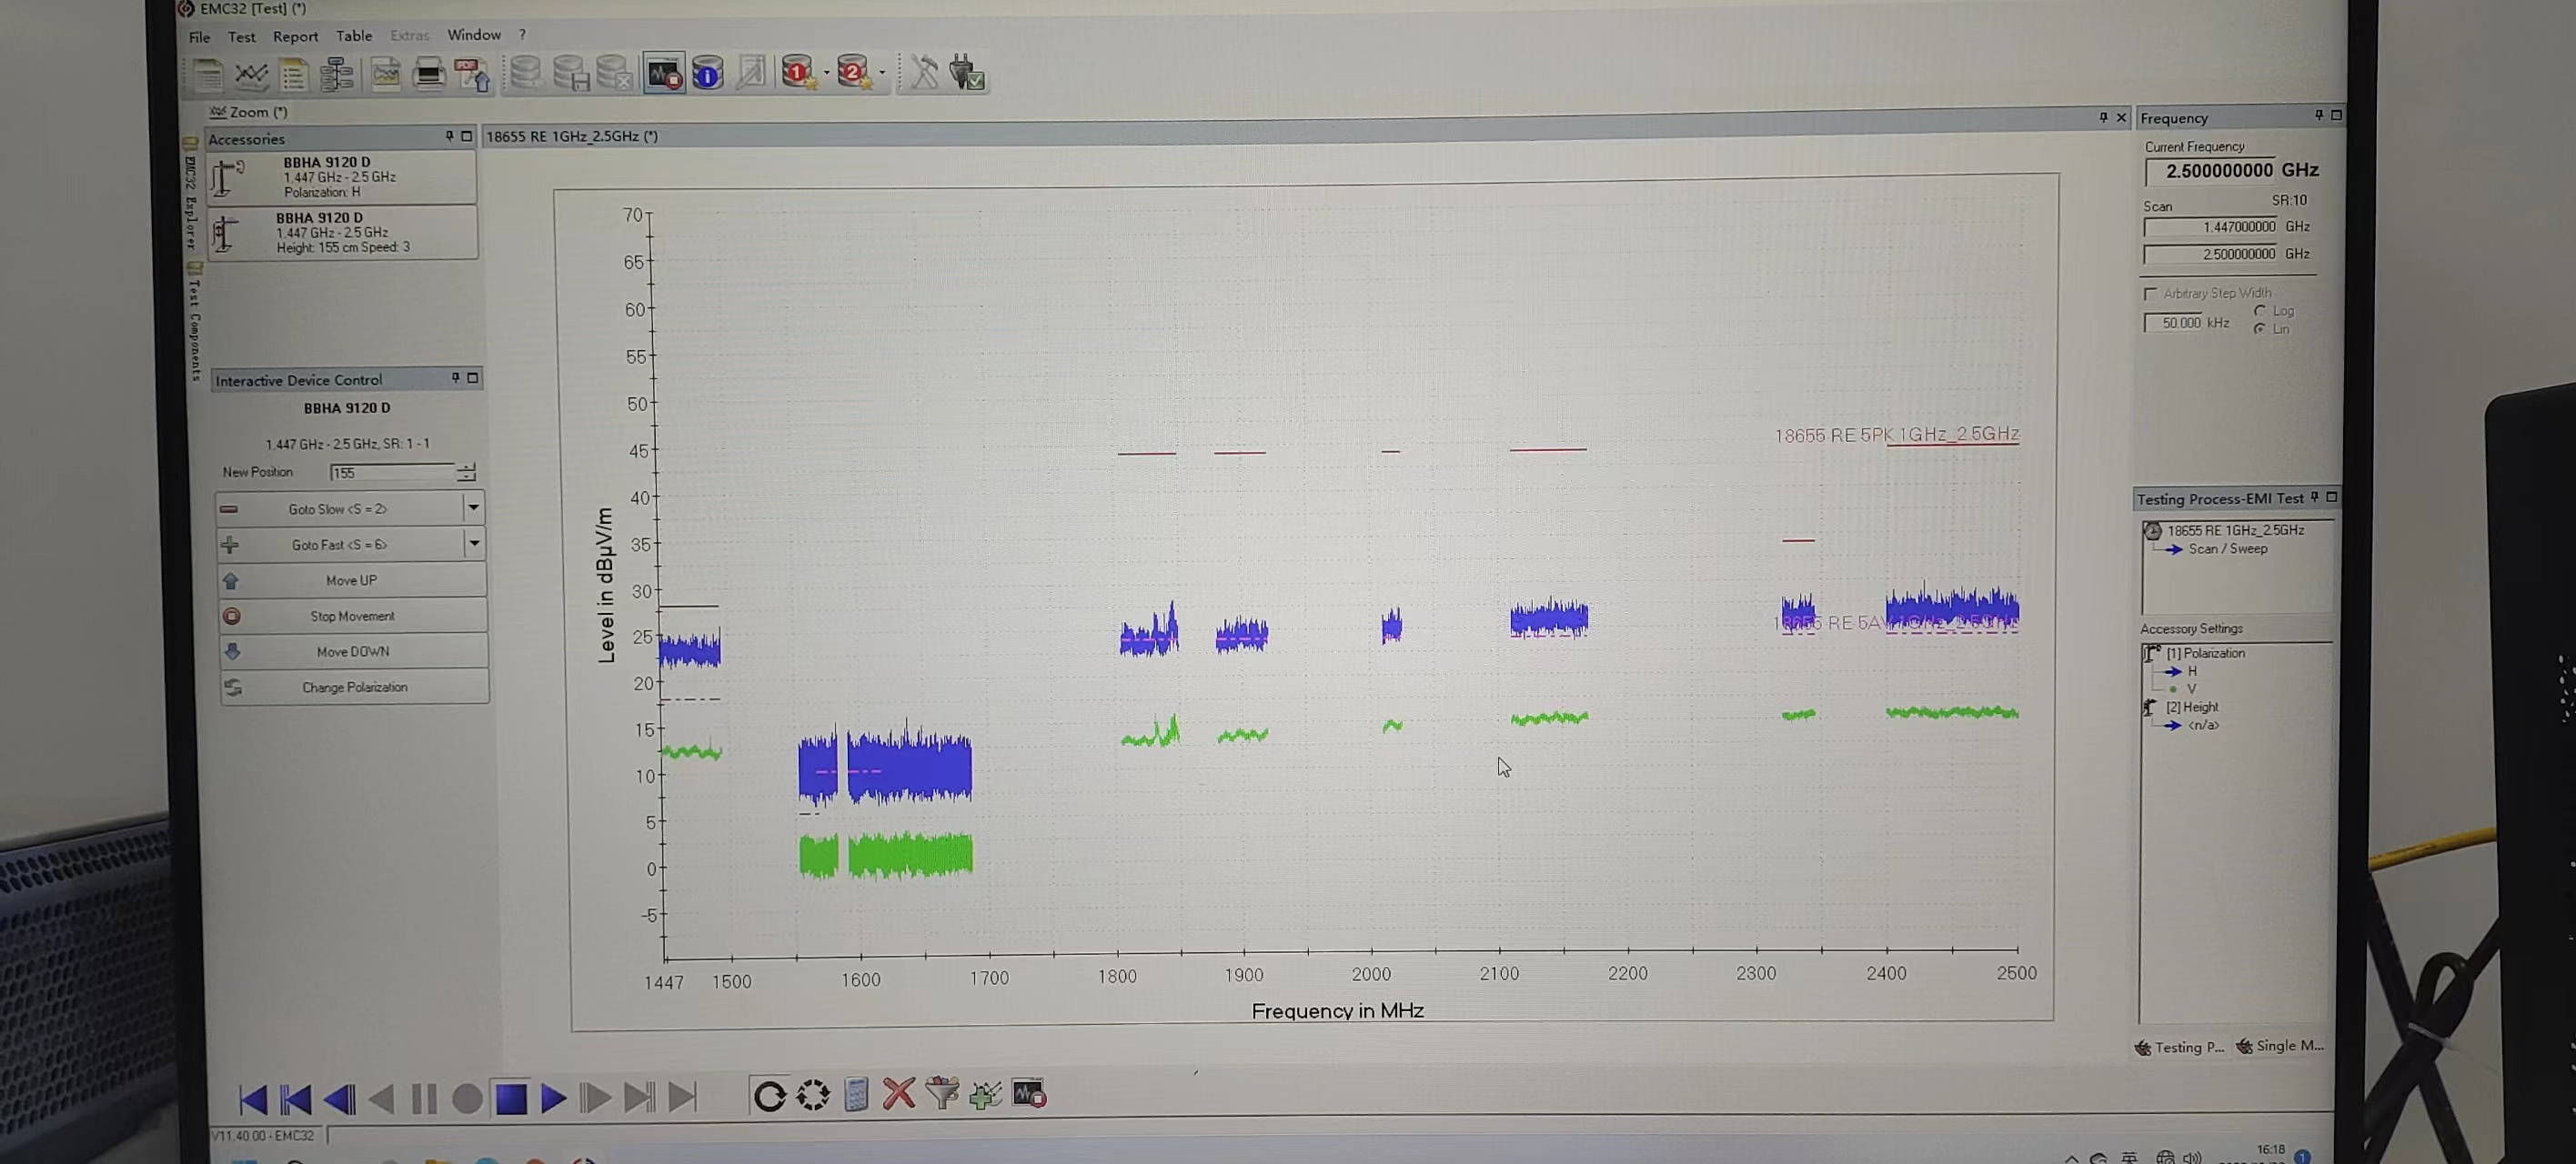Click the funnel filter icon
The image size is (2576, 1164).
[941, 1094]
